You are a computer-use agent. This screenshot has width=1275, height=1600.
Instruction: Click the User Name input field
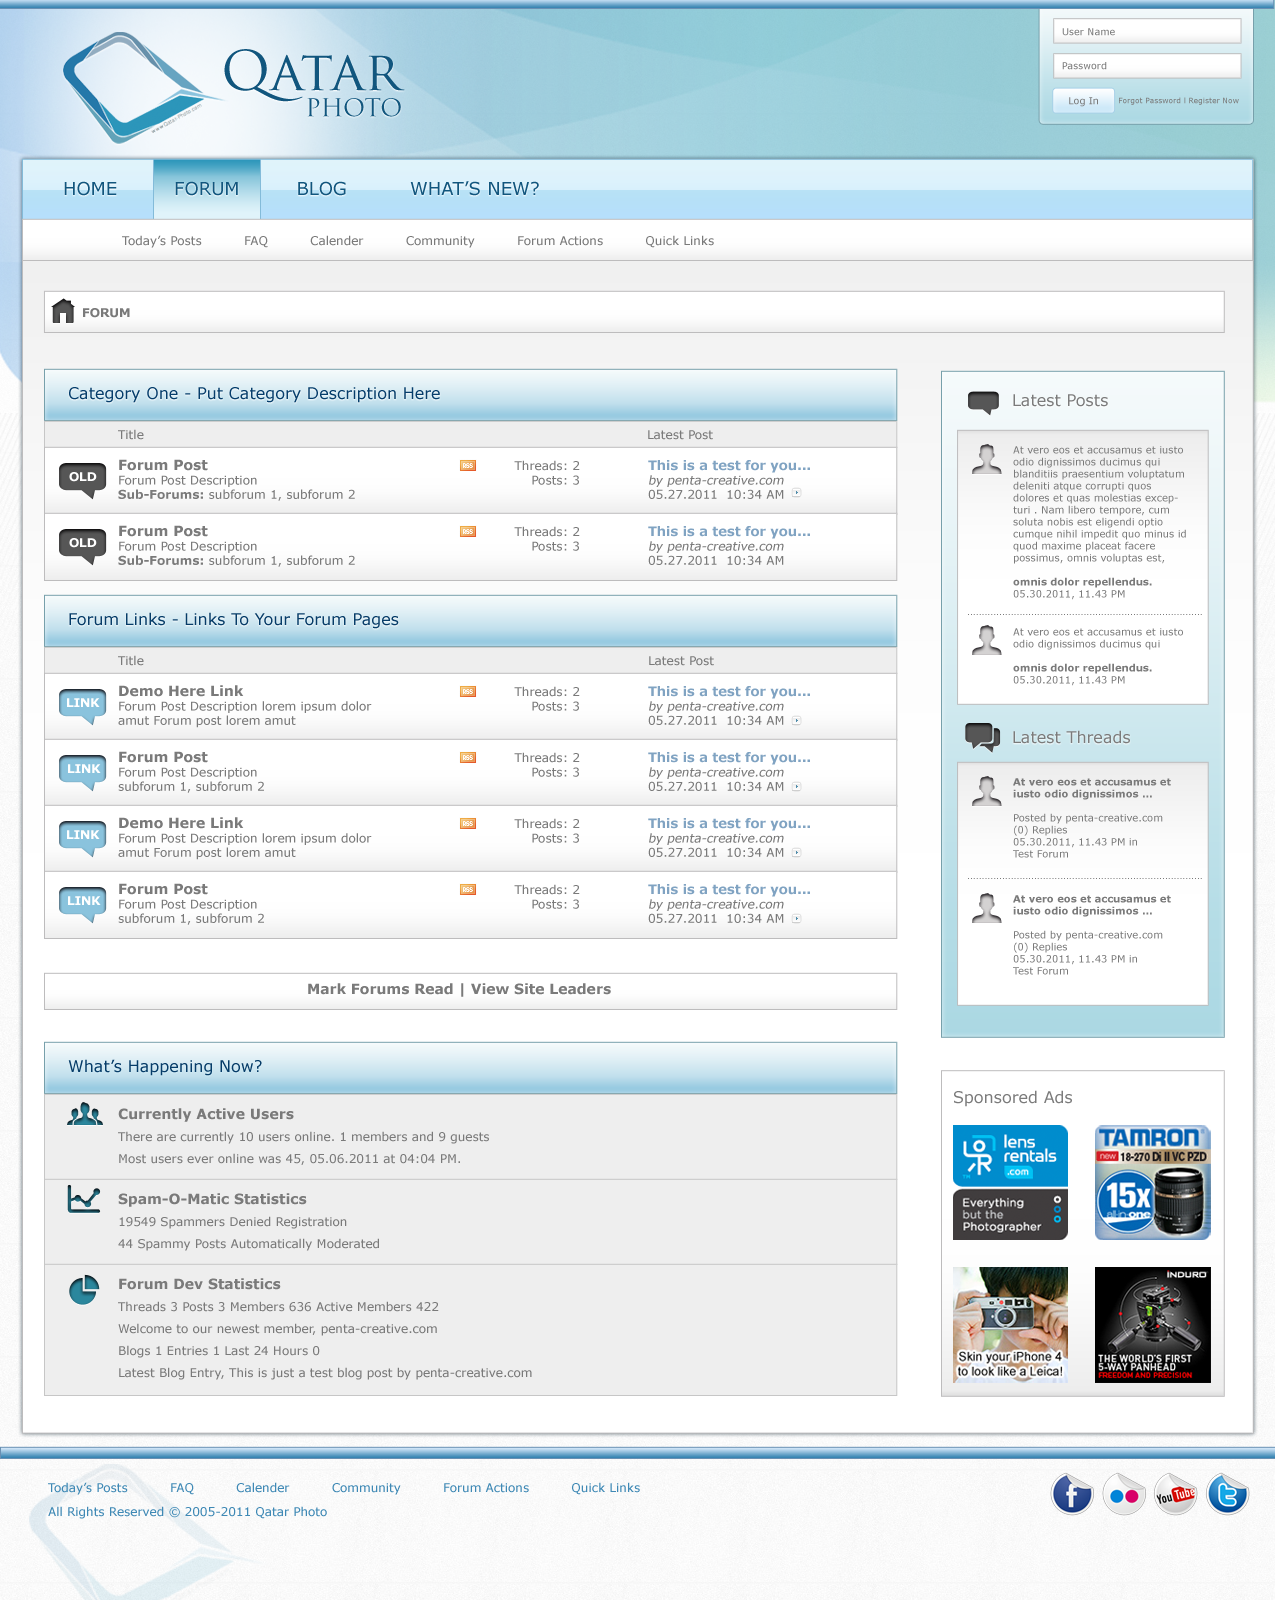(x=1146, y=32)
